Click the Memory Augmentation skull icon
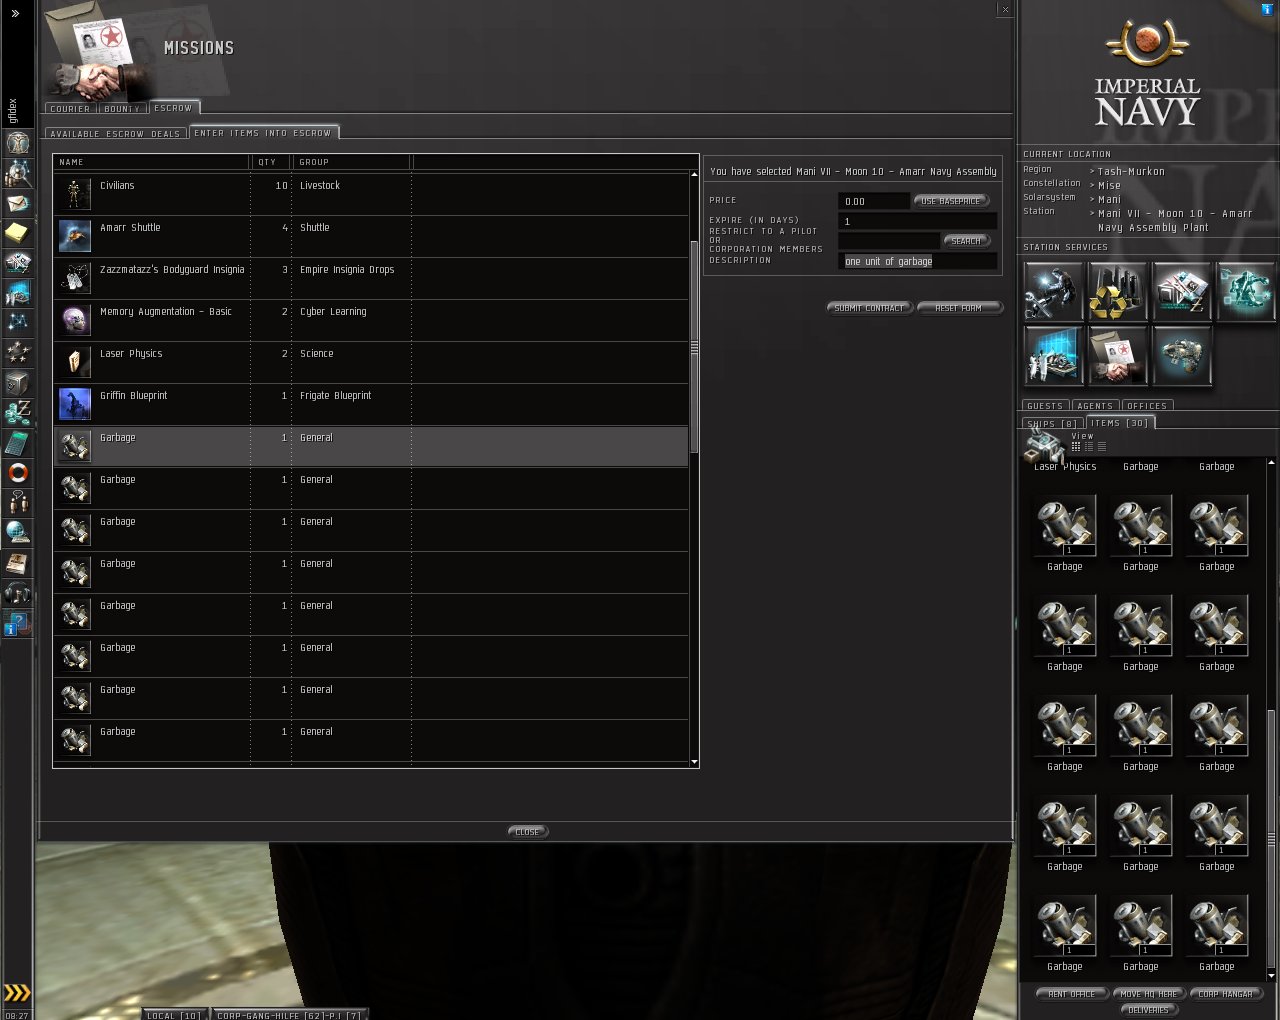This screenshot has height=1020, width=1280. point(74,320)
